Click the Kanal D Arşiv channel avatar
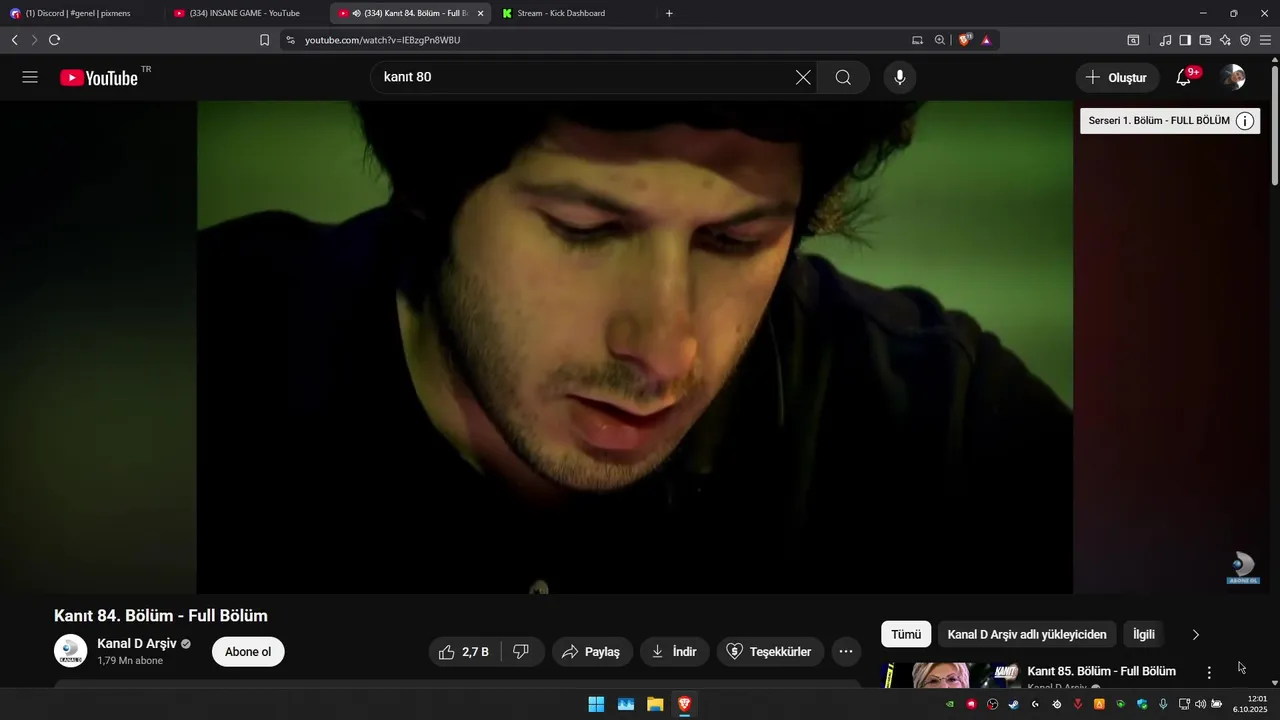The height and width of the screenshot is (720, 1280). (71, 651)
